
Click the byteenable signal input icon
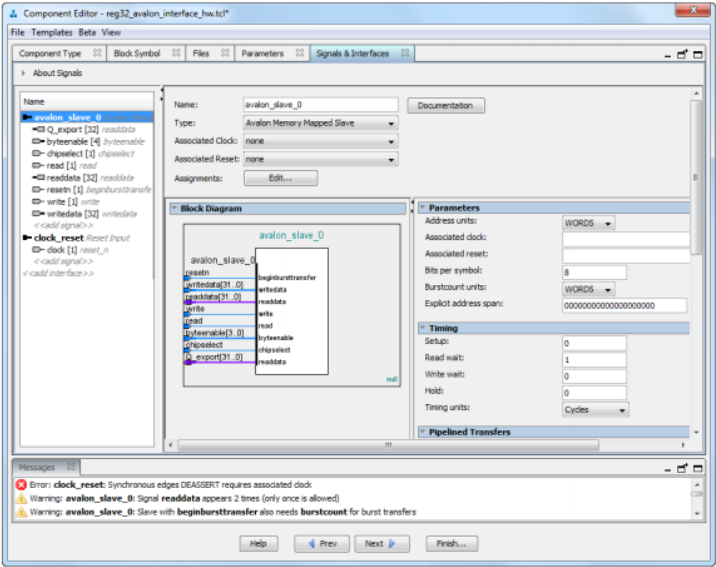(38, 142)
